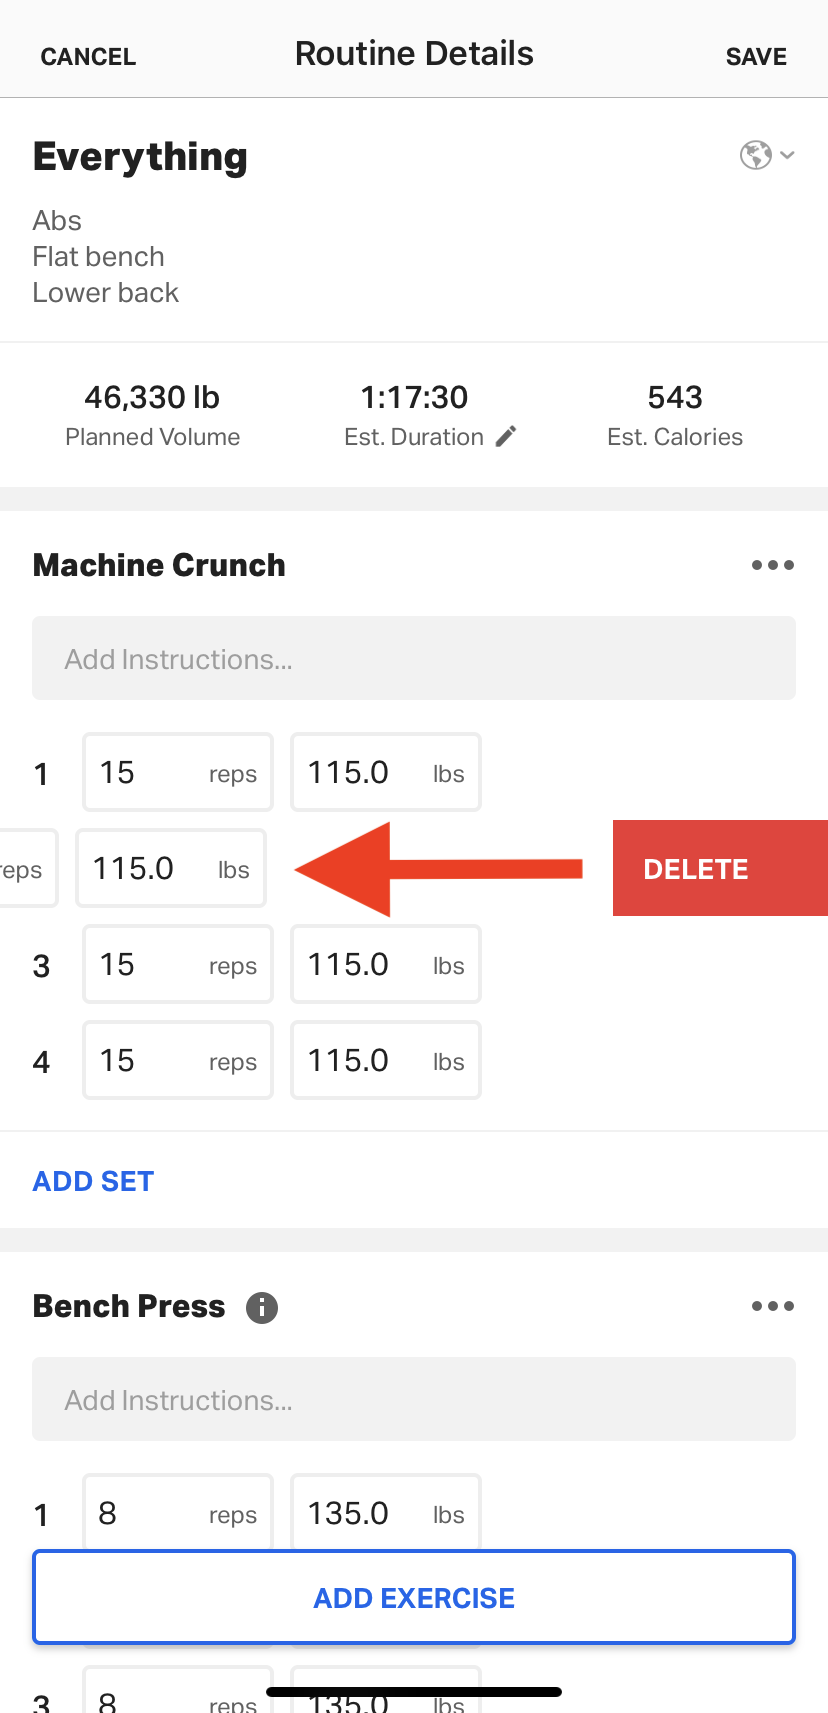Edit estimated duration with the pencil icon
Viewport: 828px width, 1713px height.
click(x=506, y=436)
